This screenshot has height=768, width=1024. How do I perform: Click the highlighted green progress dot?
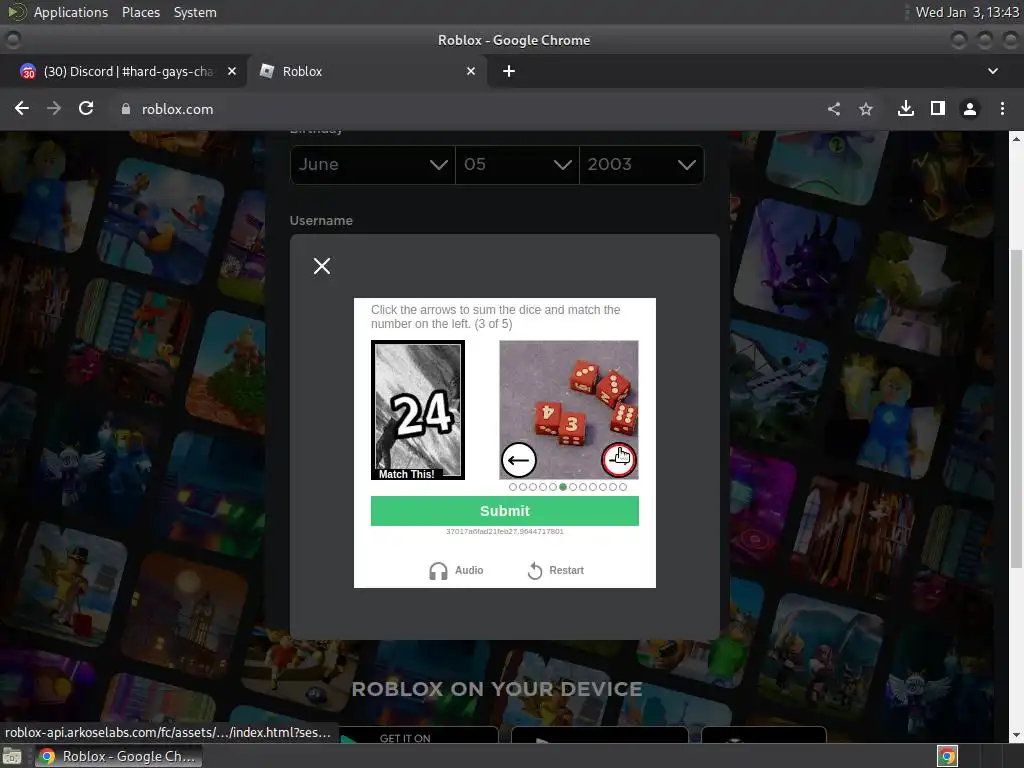click(563, 487)
